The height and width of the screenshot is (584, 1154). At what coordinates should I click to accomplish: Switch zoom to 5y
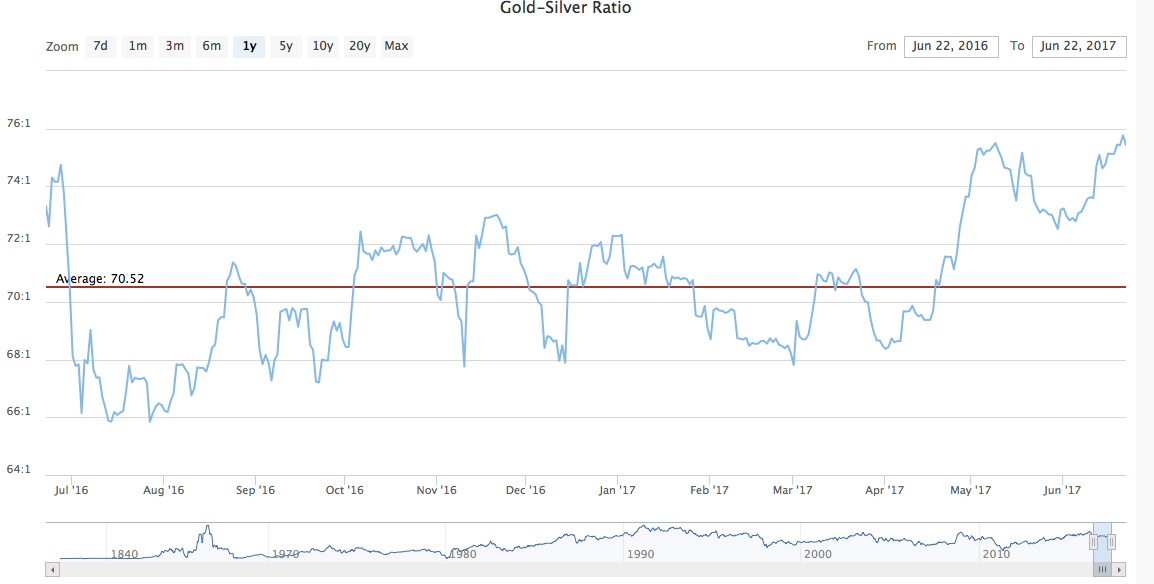pyautogui.click(x=286, y=46)
